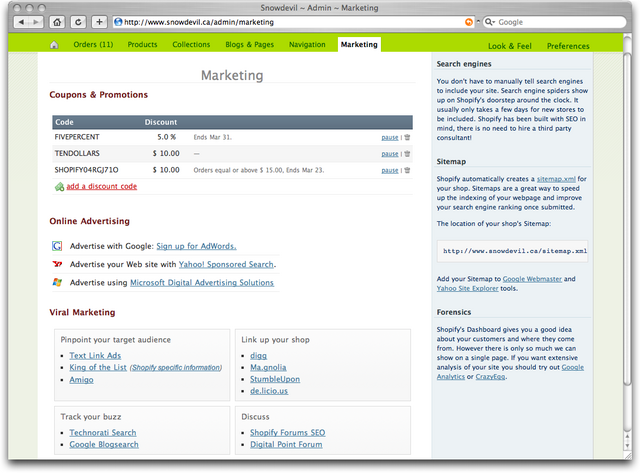Open the de.licio.us link

(269, 391)
